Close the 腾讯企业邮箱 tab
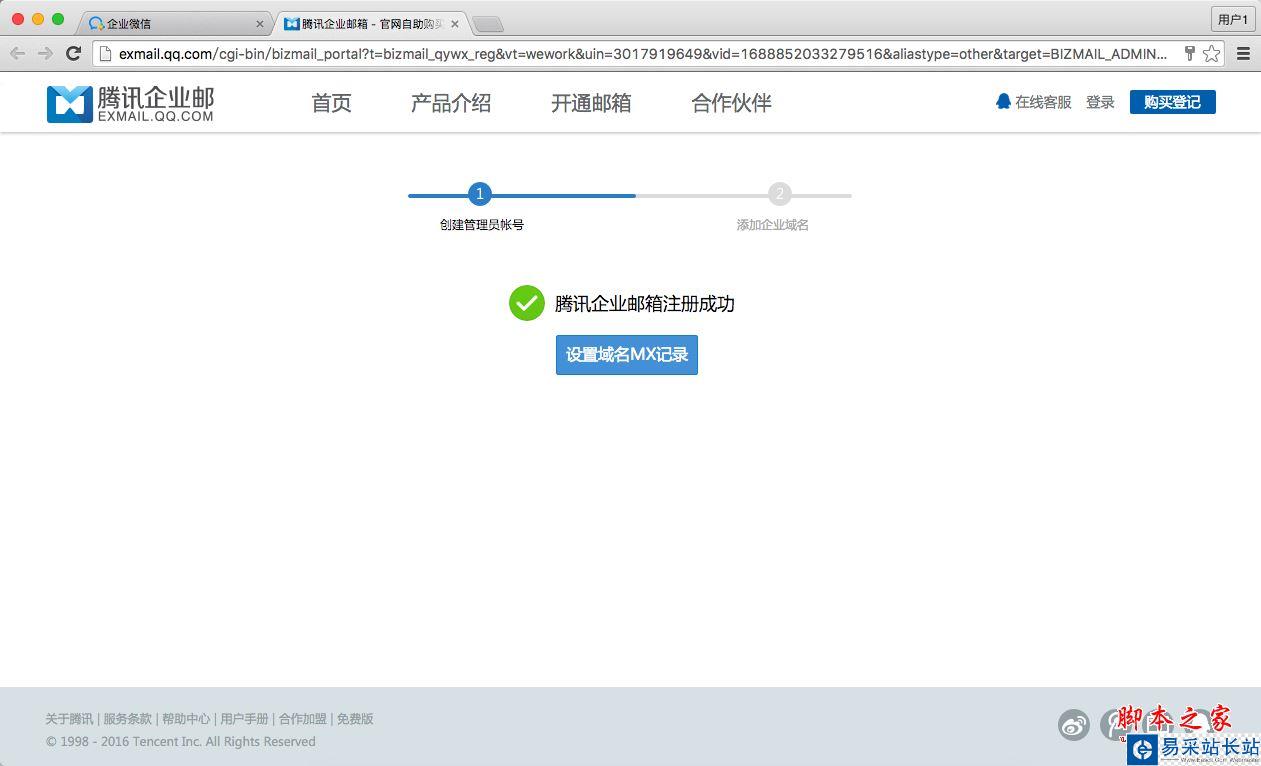This screenshot has height=766, width=1261. [x=455, y=23]
